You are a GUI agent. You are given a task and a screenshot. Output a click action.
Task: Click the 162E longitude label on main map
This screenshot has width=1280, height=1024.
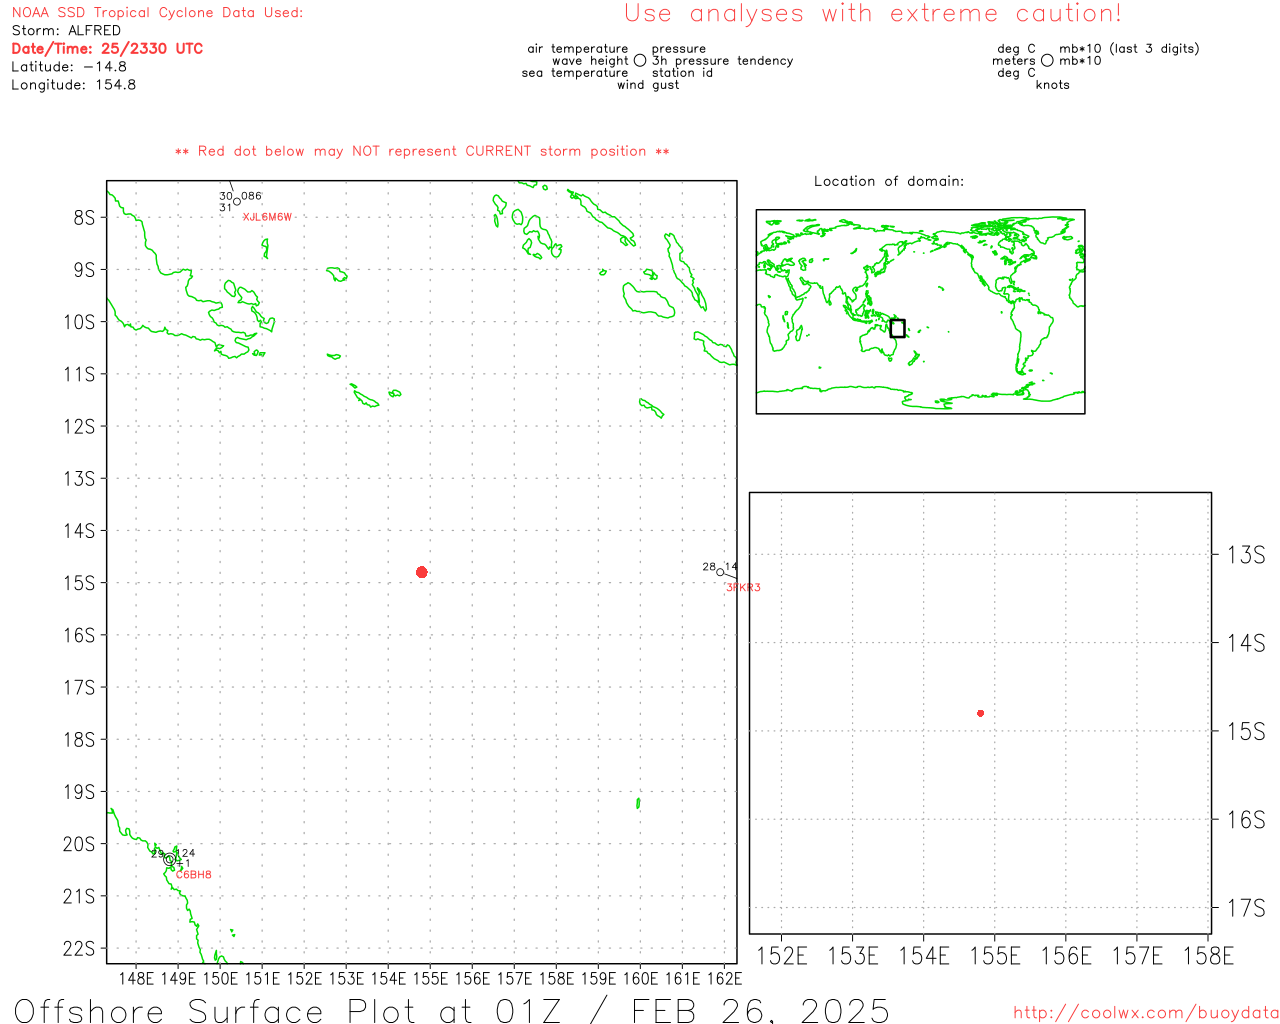click(724, 978)
